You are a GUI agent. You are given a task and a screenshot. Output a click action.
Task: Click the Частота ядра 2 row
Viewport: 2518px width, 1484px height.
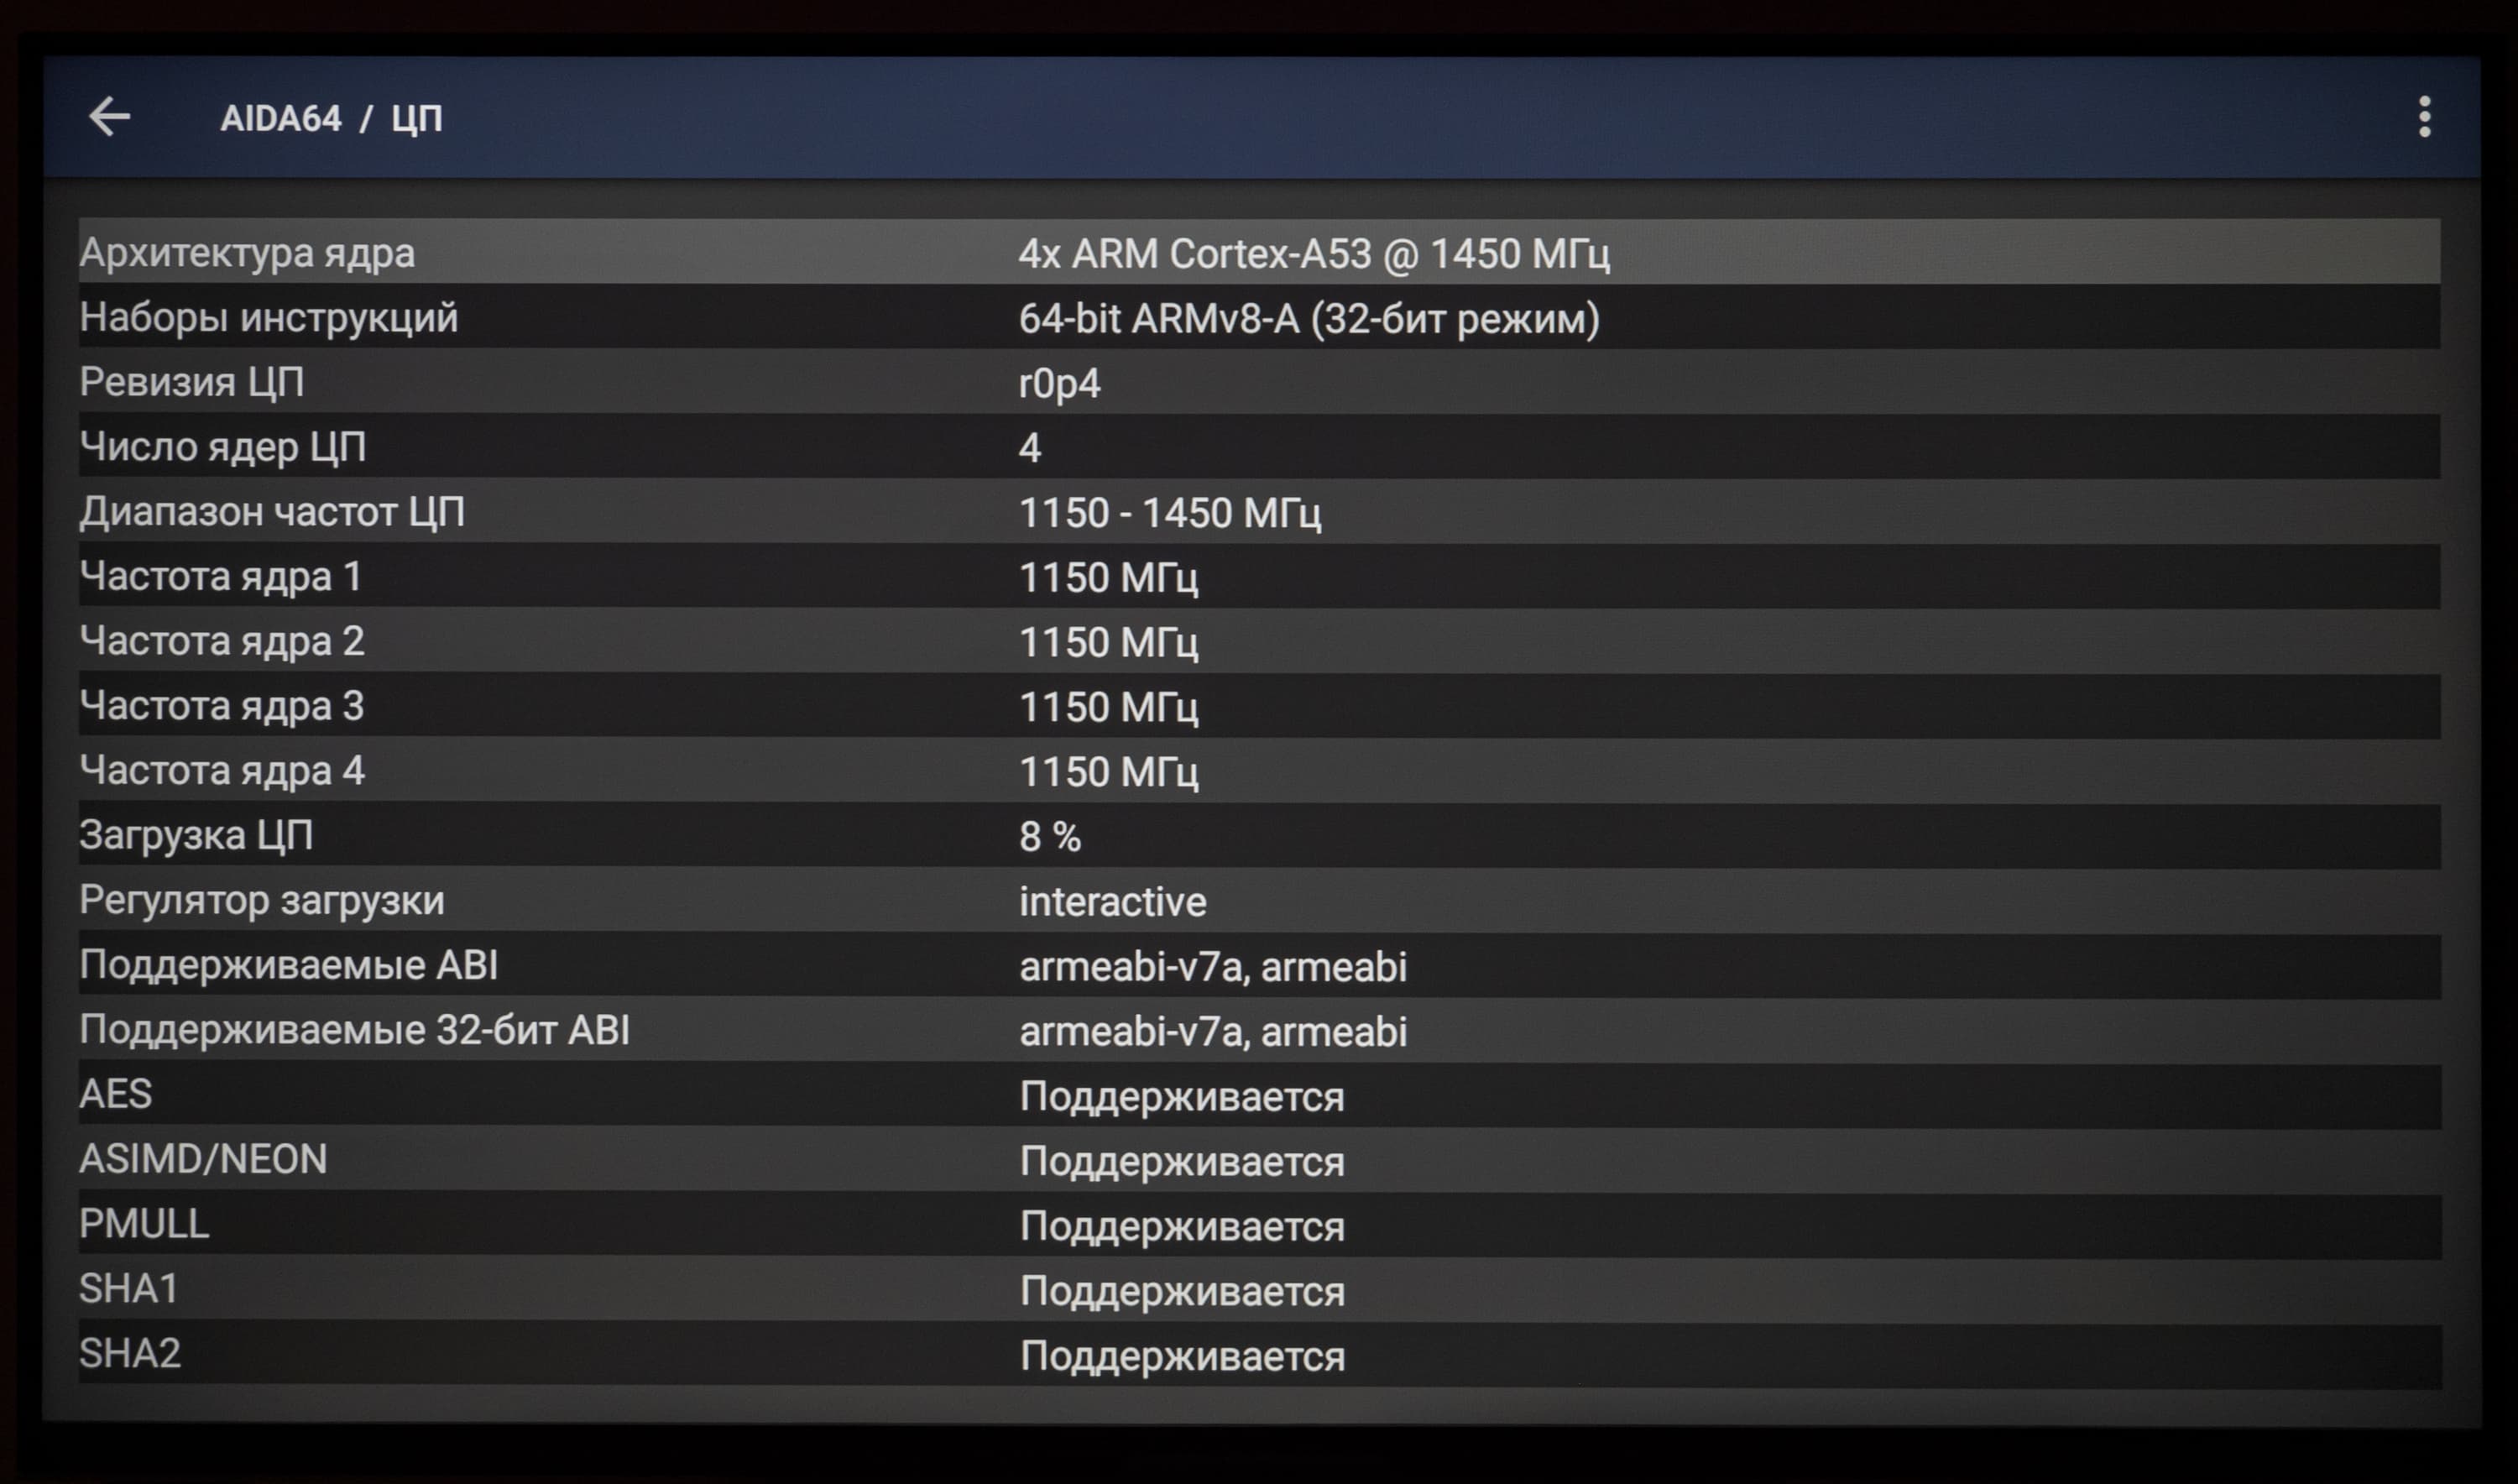(1258, 641)
